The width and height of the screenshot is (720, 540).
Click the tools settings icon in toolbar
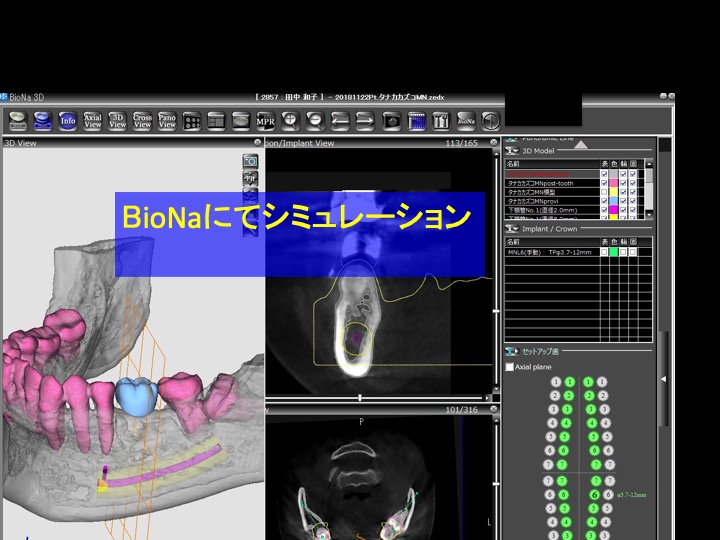pos(441,121)
